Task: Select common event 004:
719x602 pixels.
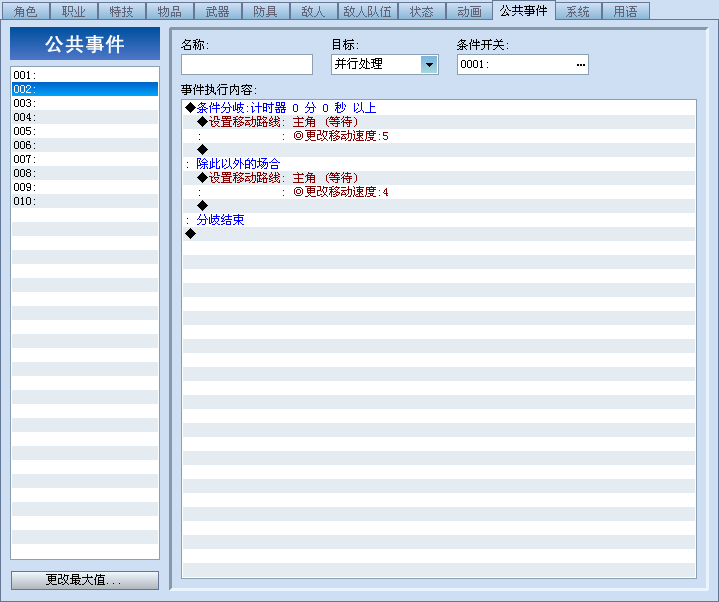Action: click(85, 117)
